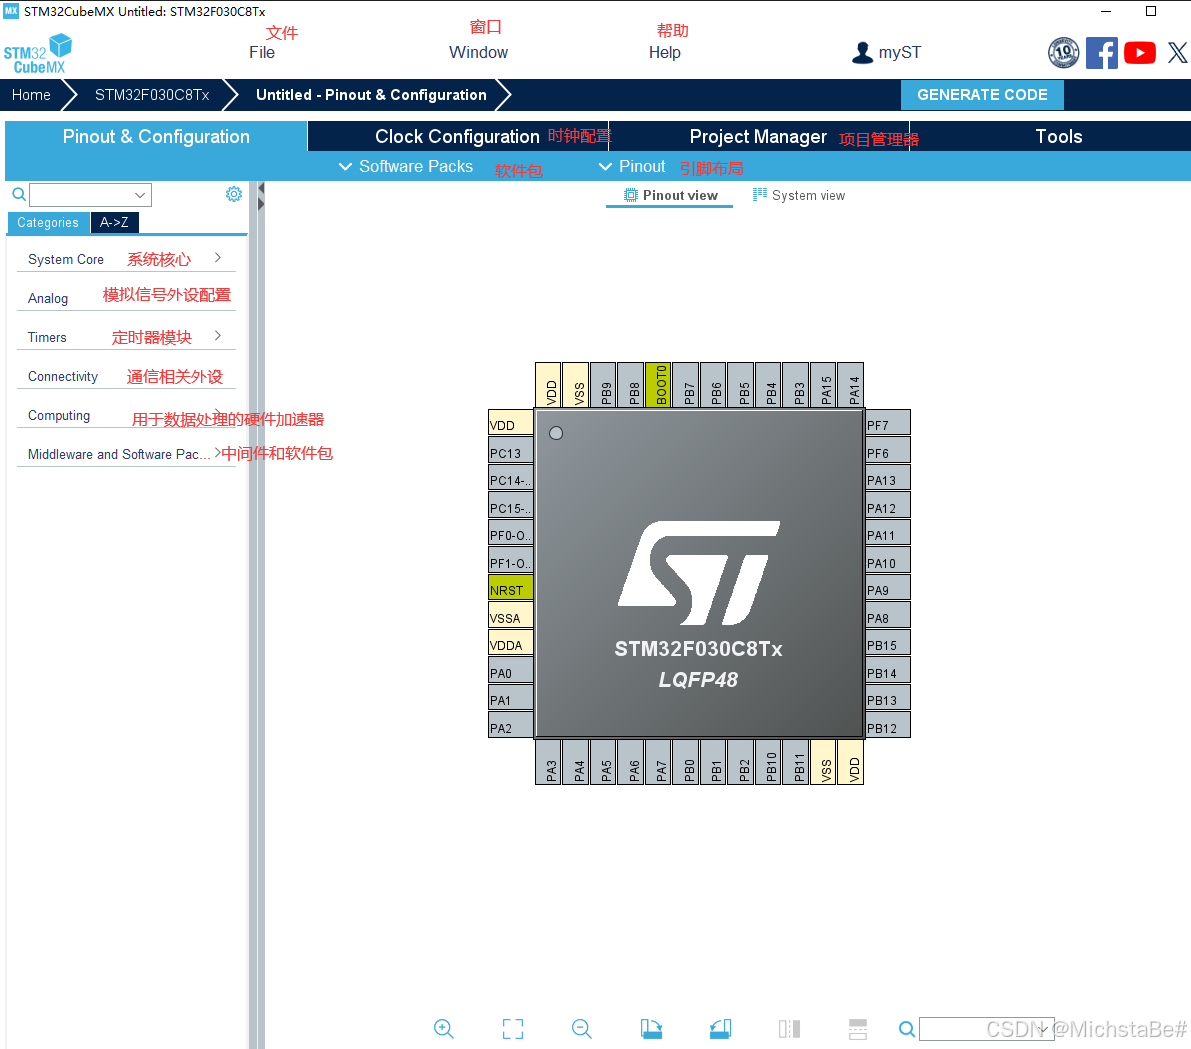
Task: Click the Facebook icon top right
Action: point(1102,52)
